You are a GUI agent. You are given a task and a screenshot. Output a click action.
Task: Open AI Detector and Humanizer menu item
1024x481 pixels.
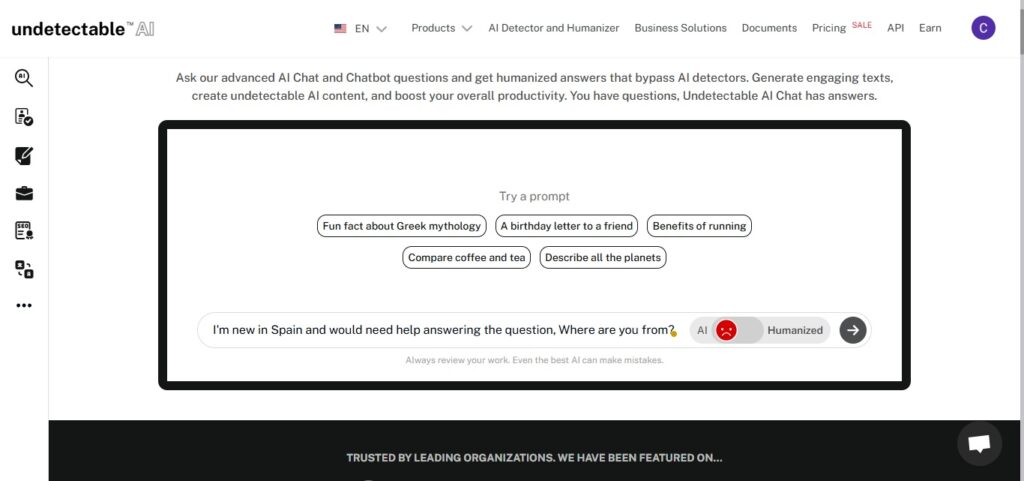(554, 28)
